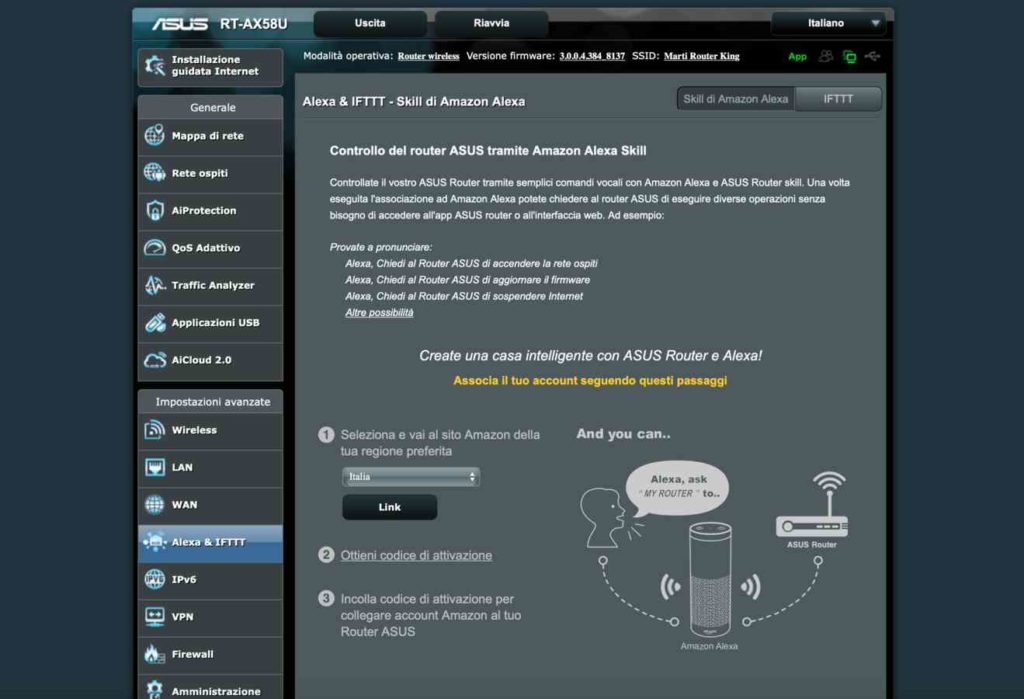The height and width of the screenshot is (699, 1024).
Task: Follow the Altre possibilità link
Action: tap(379, 313)
